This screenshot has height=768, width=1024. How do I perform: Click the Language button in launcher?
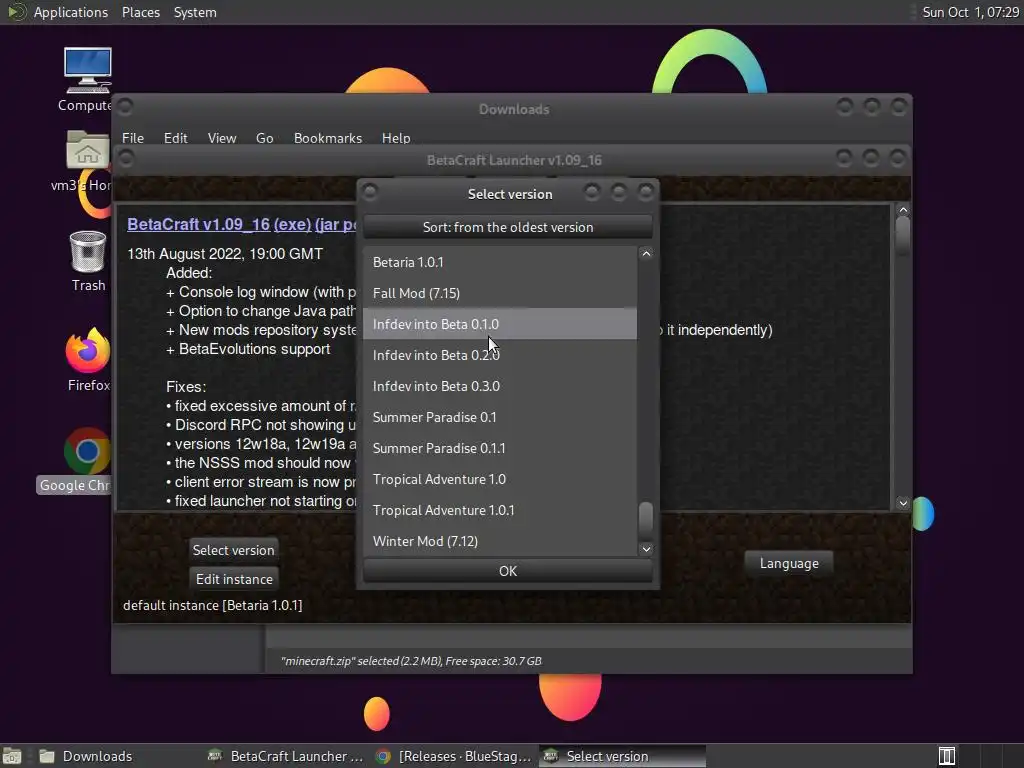tap(789, 563)
